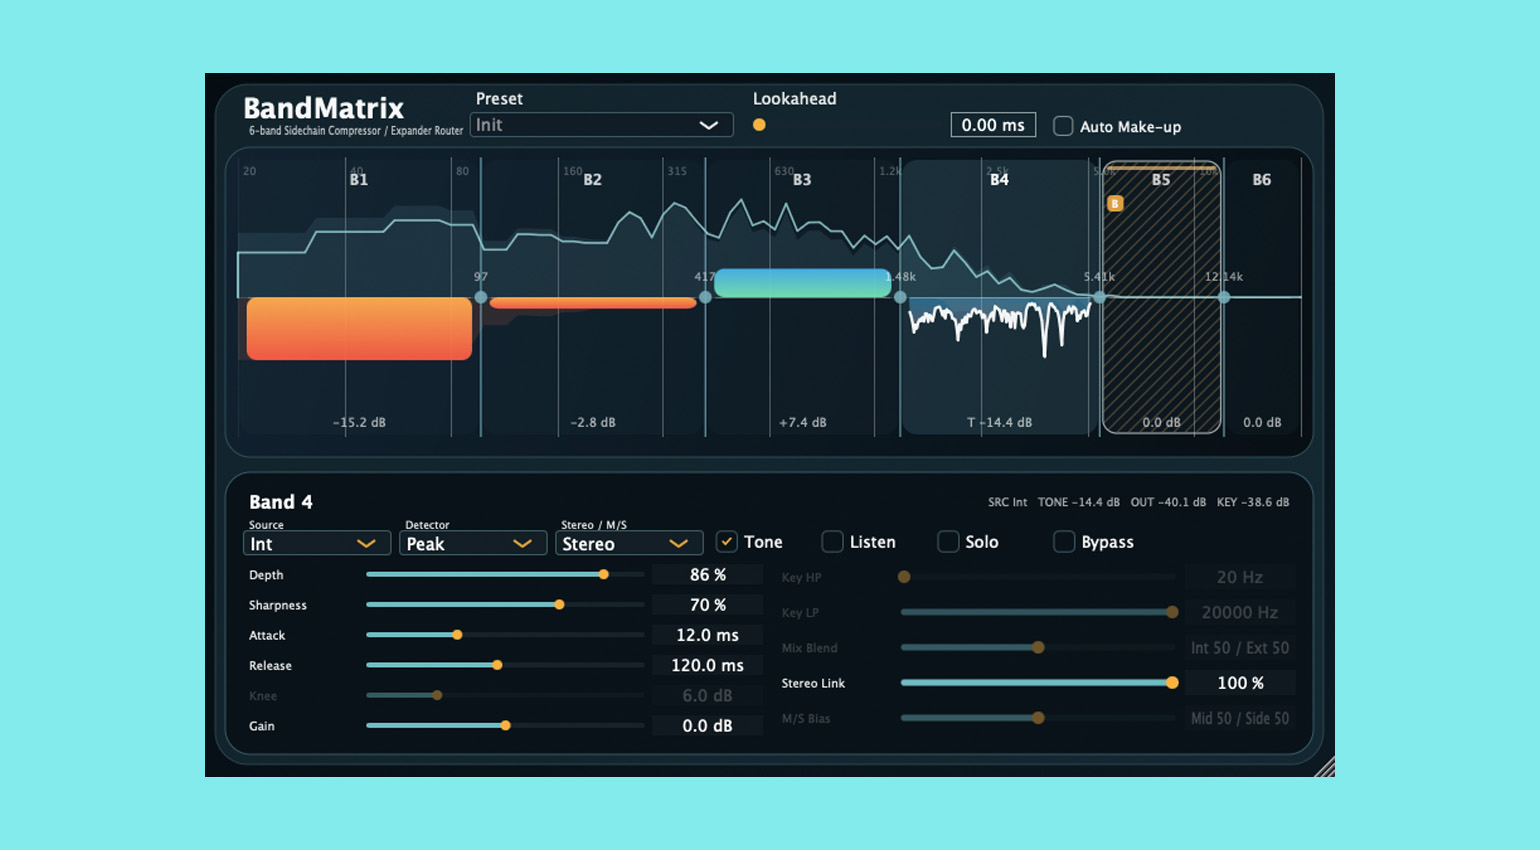Click the resize grip in the plugin corner
This screenshot has width=1540, height=850.
[1323, 767]
